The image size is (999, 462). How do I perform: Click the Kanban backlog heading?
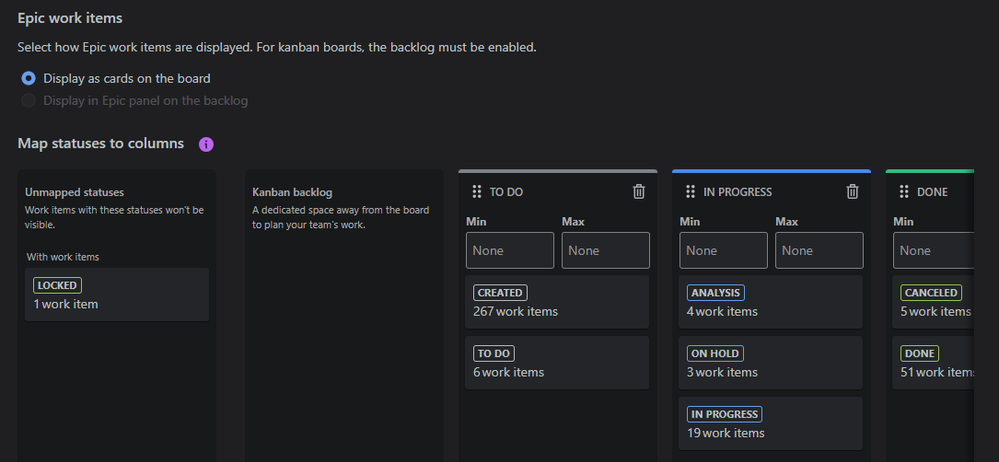click(x=292, y=192)
